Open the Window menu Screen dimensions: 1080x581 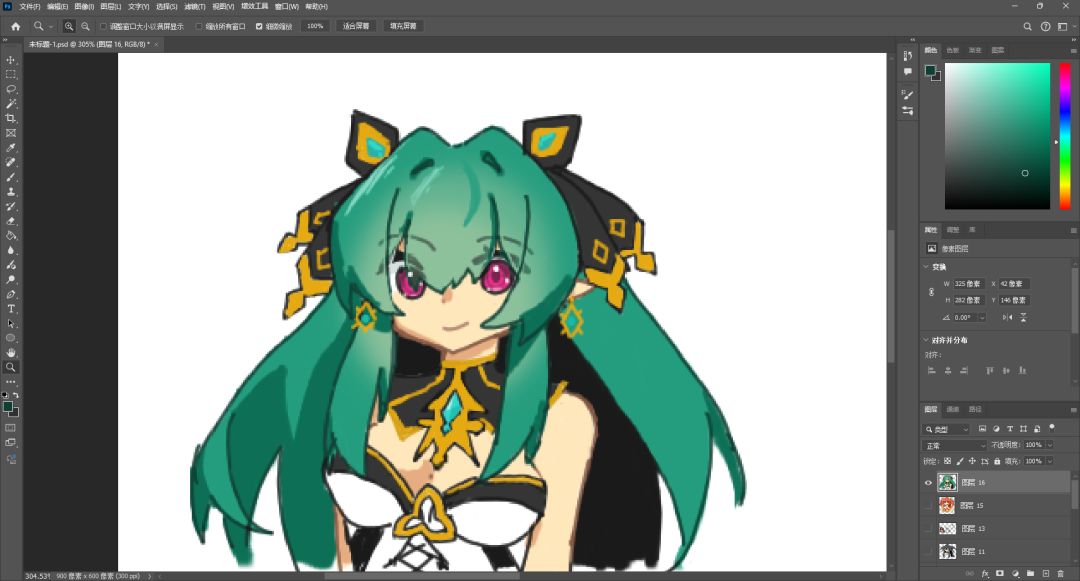286,6
